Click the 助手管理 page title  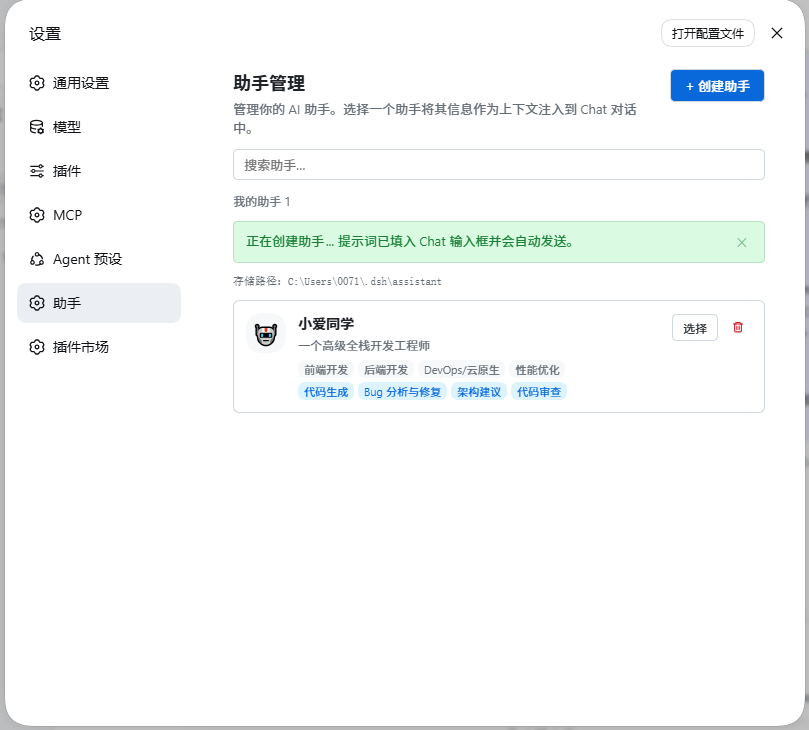click(269, 84)
